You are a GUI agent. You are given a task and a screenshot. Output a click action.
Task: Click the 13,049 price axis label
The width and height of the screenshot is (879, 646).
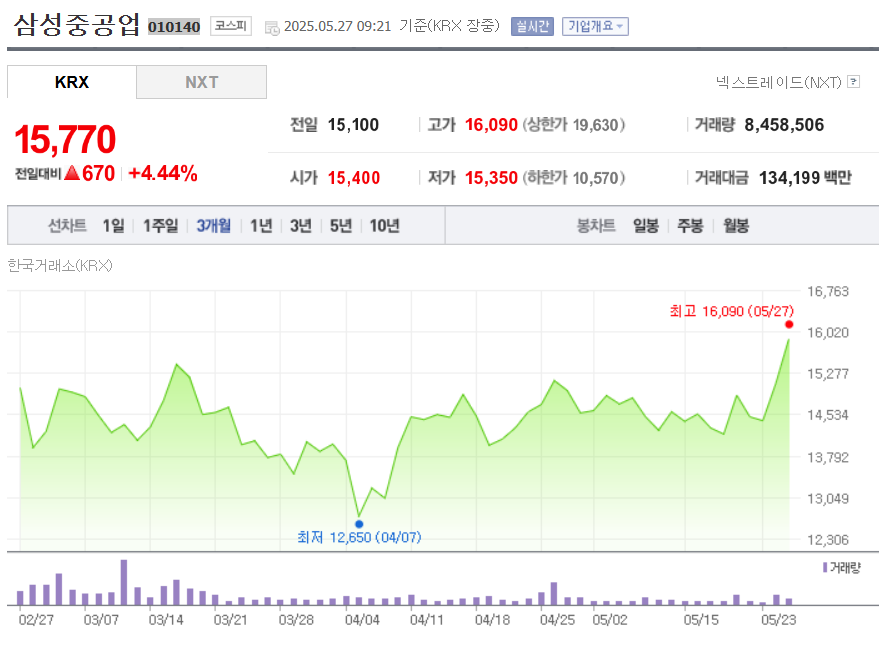pyautogui.click(x=828, y=499)
